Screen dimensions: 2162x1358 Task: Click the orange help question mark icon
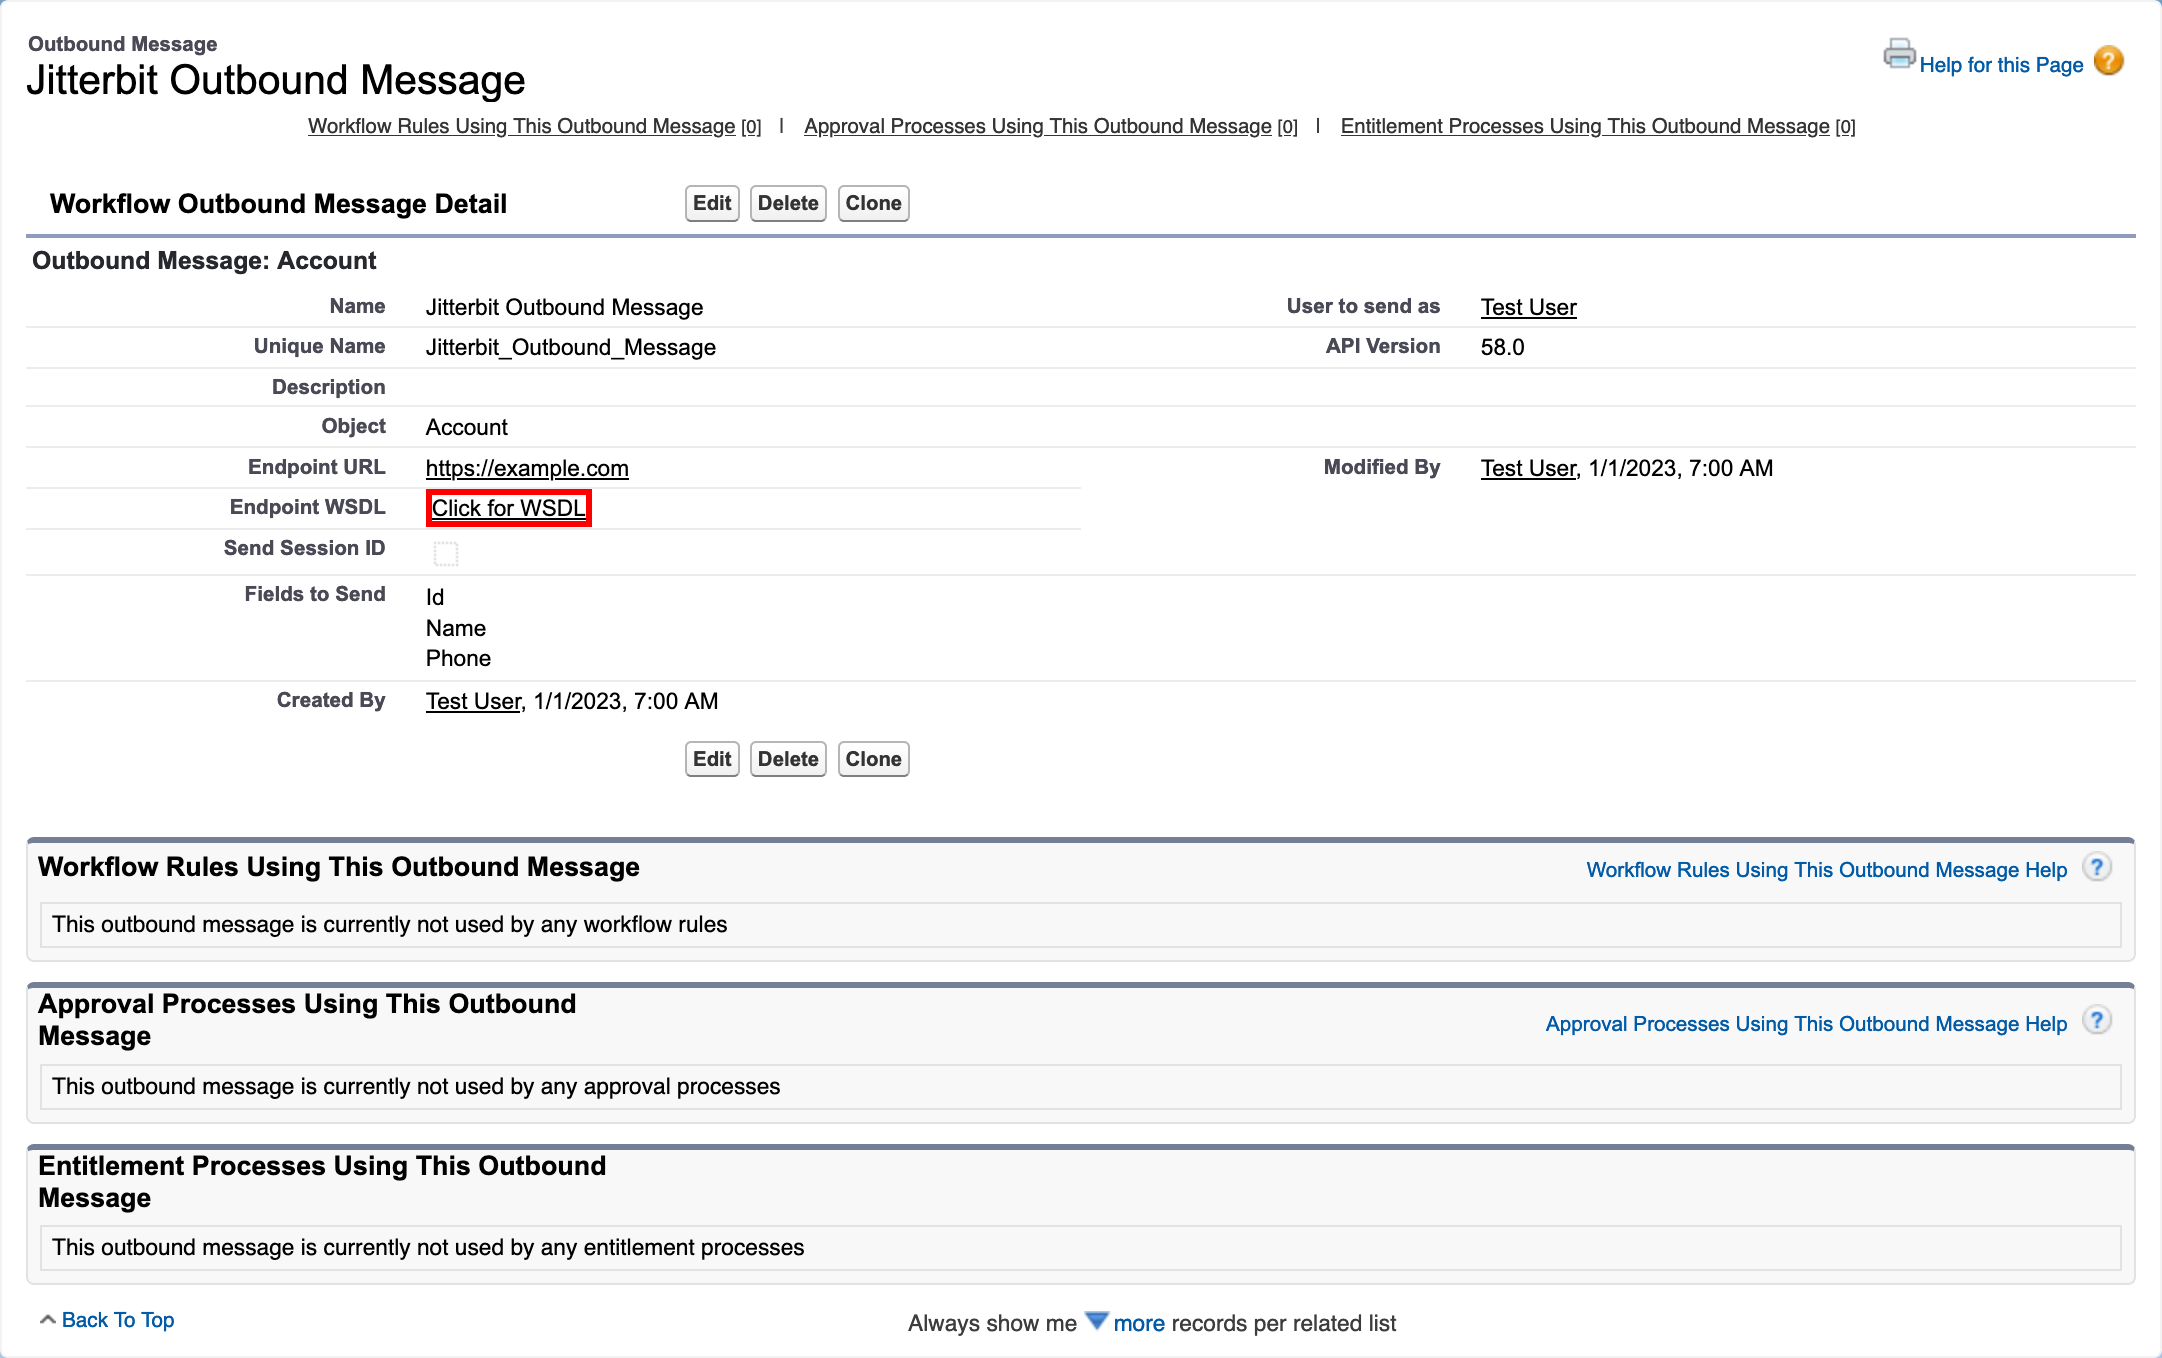click(x=2108, y=62)
